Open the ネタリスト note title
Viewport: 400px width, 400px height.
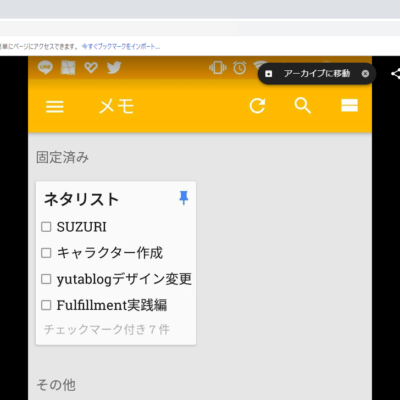pos(81,199)
